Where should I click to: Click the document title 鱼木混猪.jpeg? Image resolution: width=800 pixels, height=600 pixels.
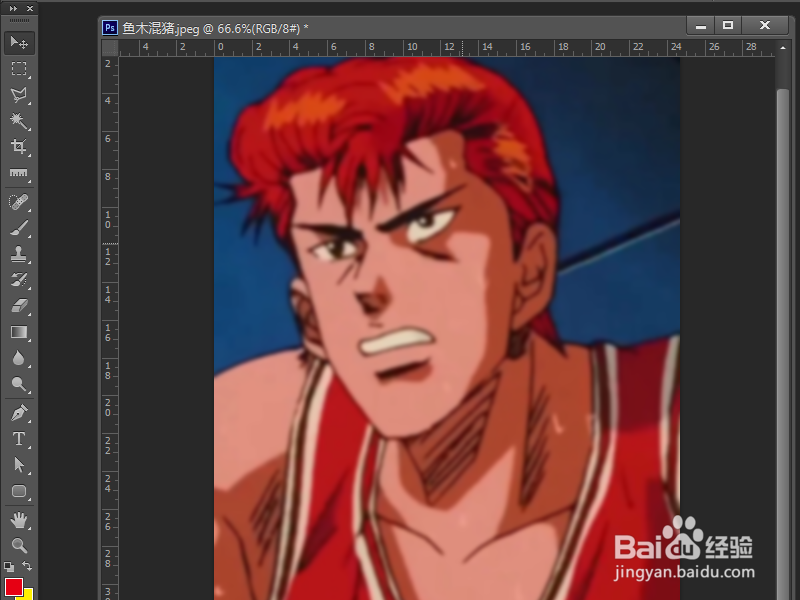pos(161,29)
